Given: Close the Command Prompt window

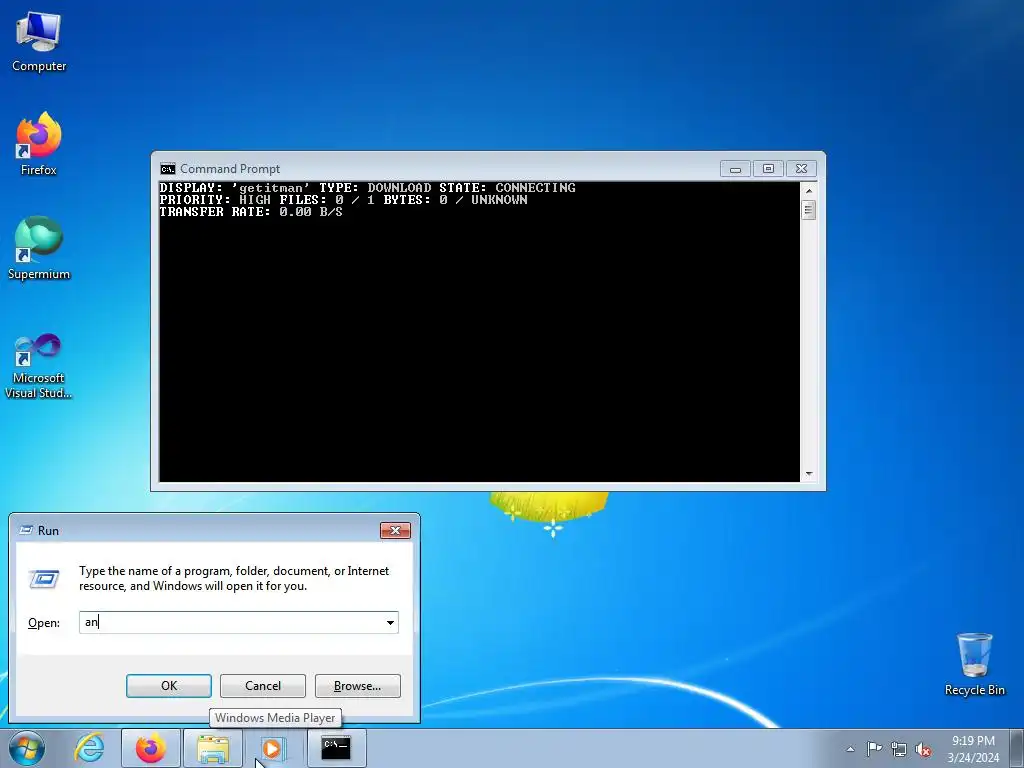Looking at the screenshot, I should [802, 169].
